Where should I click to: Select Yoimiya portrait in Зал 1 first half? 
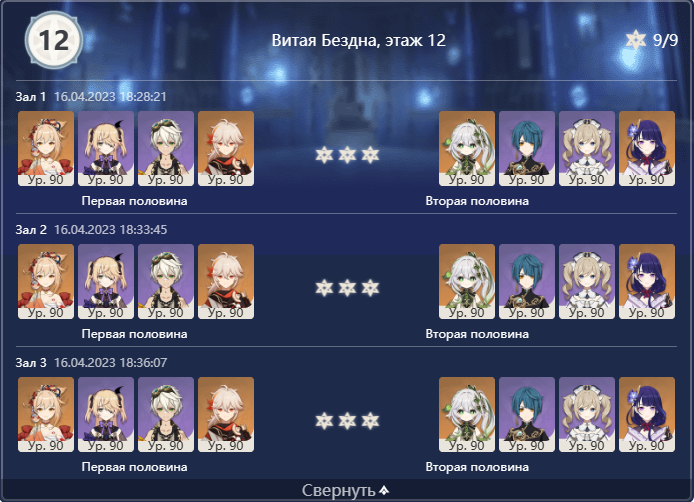(46, 148)
